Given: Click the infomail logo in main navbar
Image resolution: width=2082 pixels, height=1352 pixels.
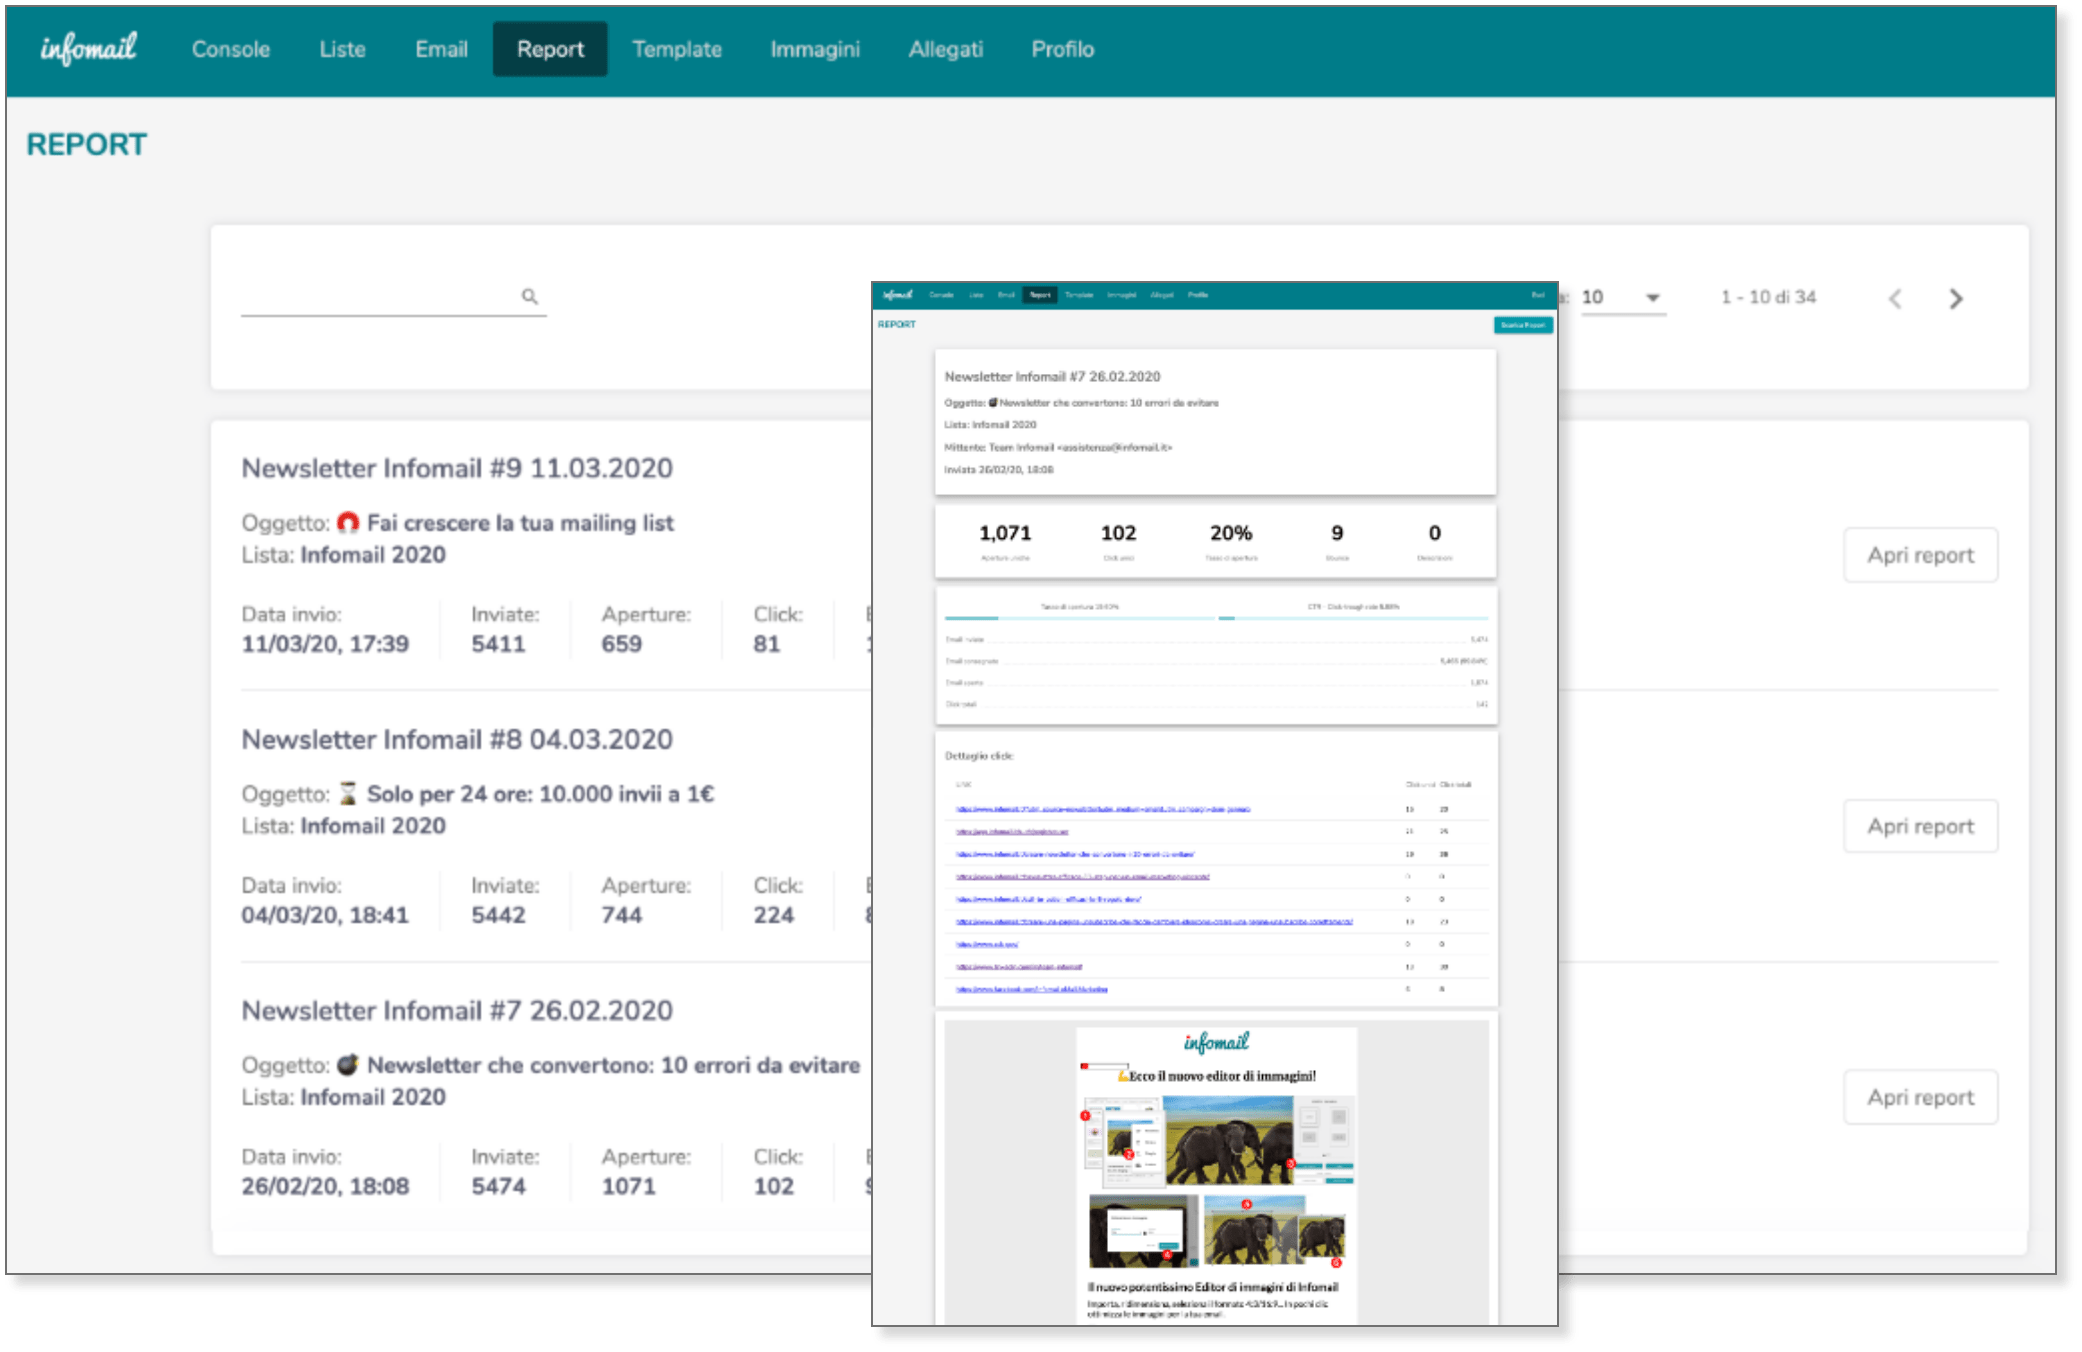Looking at the screenshot, I should point(88,48).
